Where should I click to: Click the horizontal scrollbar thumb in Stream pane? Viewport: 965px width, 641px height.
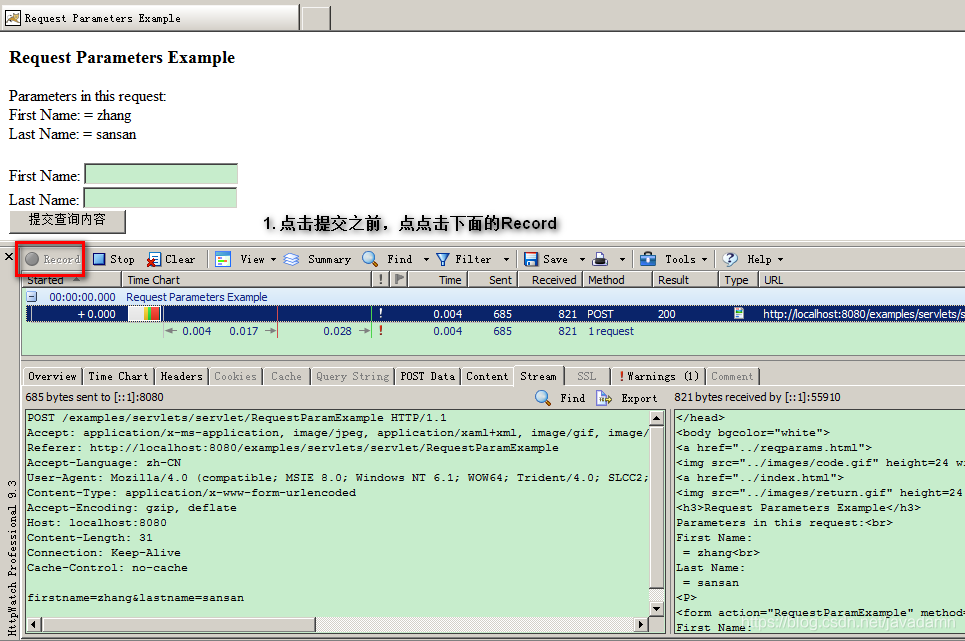[178, 624]
